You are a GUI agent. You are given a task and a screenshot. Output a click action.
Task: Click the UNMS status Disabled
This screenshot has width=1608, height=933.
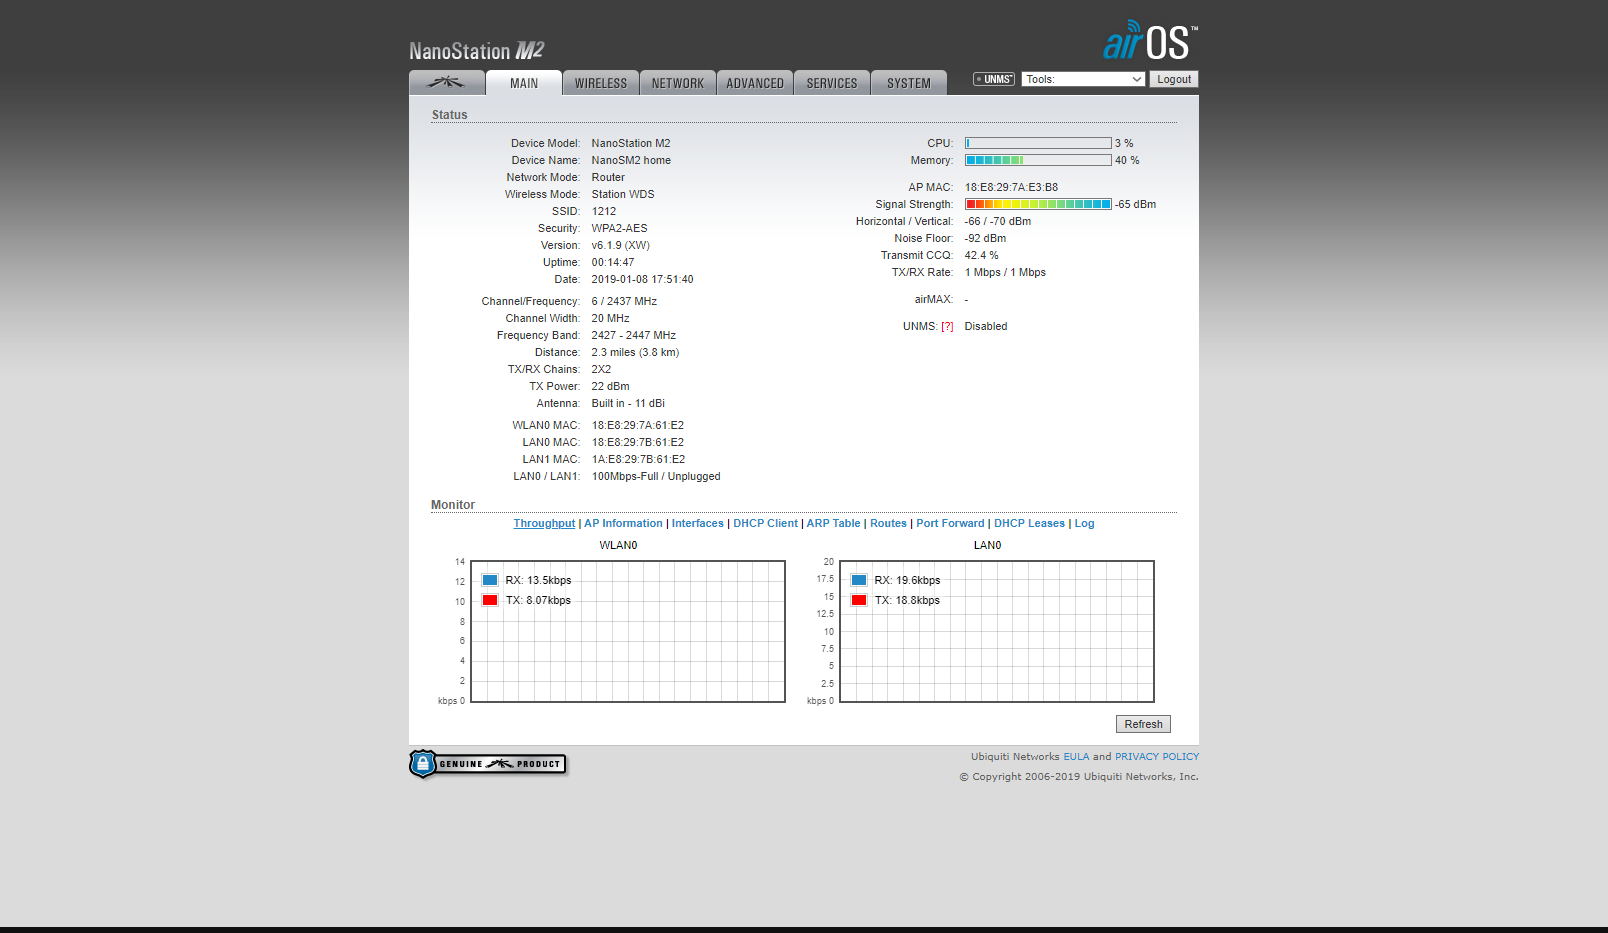click(986, 326)
